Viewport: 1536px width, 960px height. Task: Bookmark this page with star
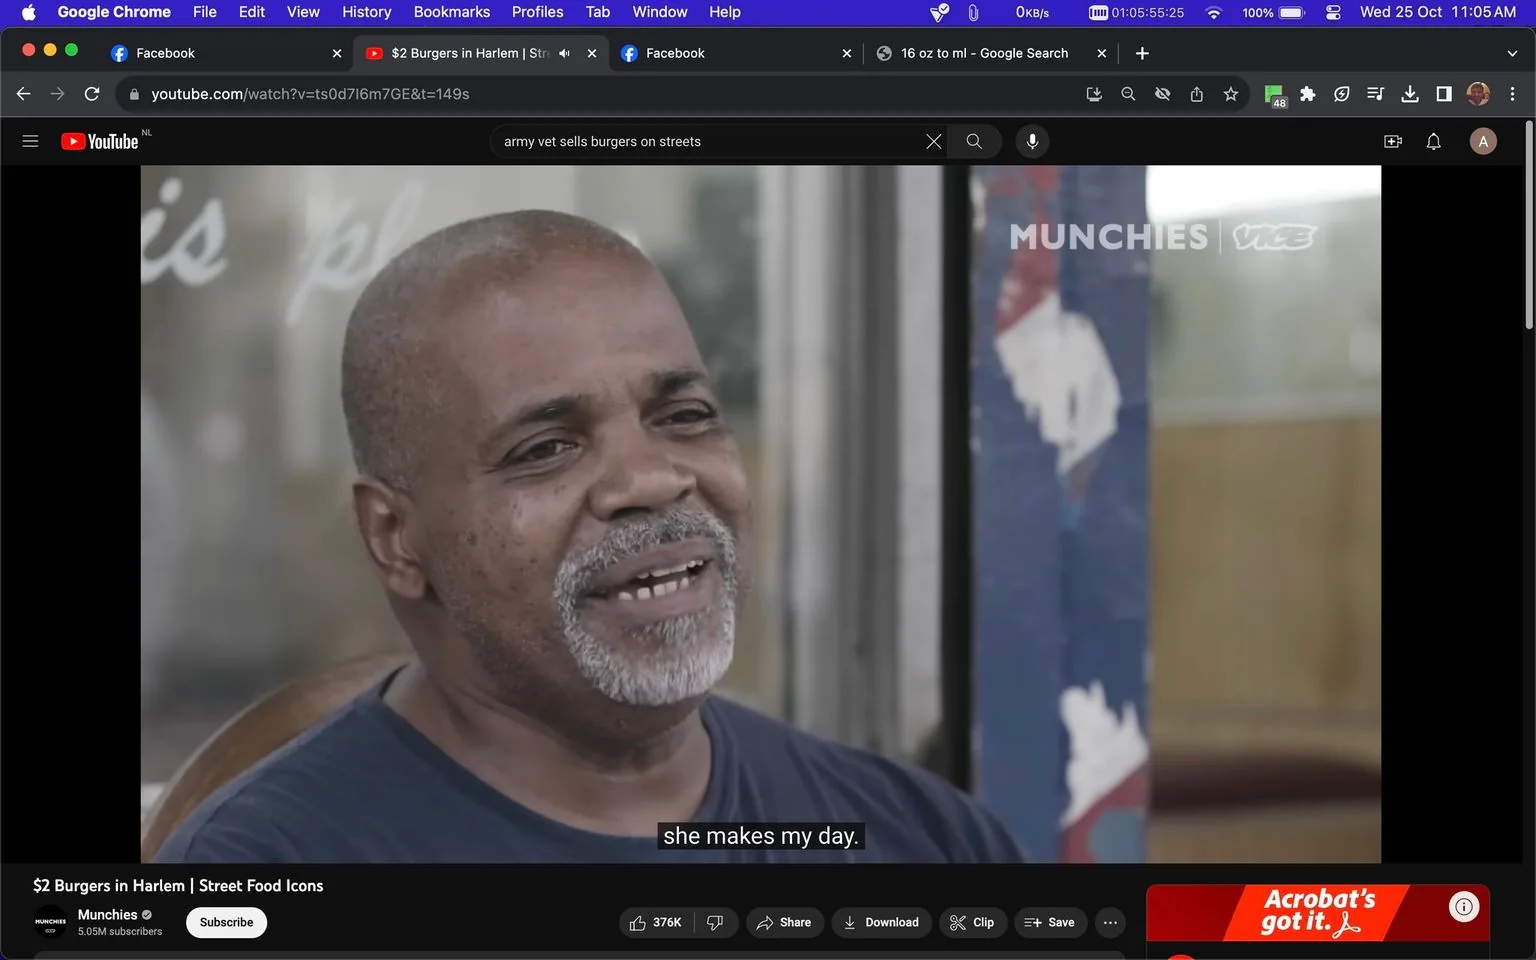1230,94
